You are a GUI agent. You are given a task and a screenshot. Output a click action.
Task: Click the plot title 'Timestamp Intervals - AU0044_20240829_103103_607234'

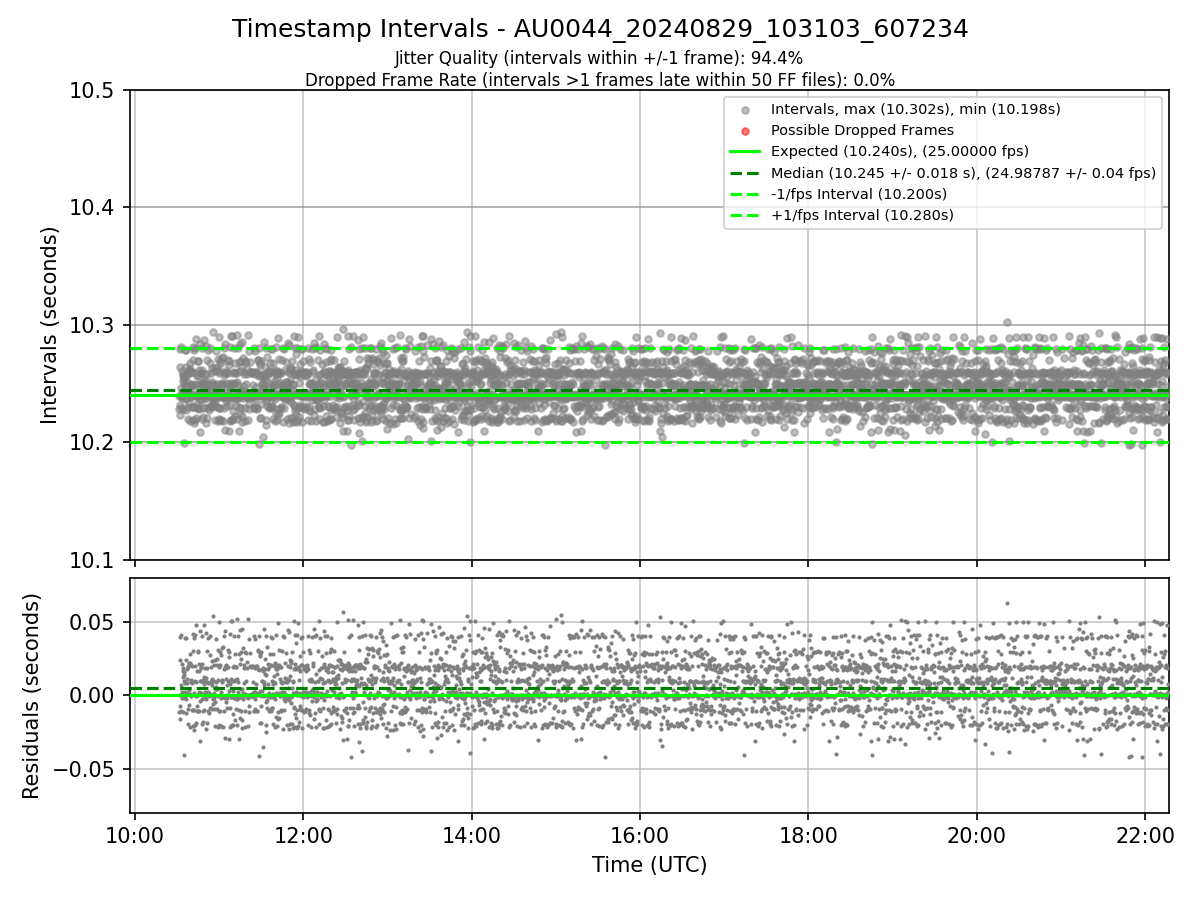point(600,29)
